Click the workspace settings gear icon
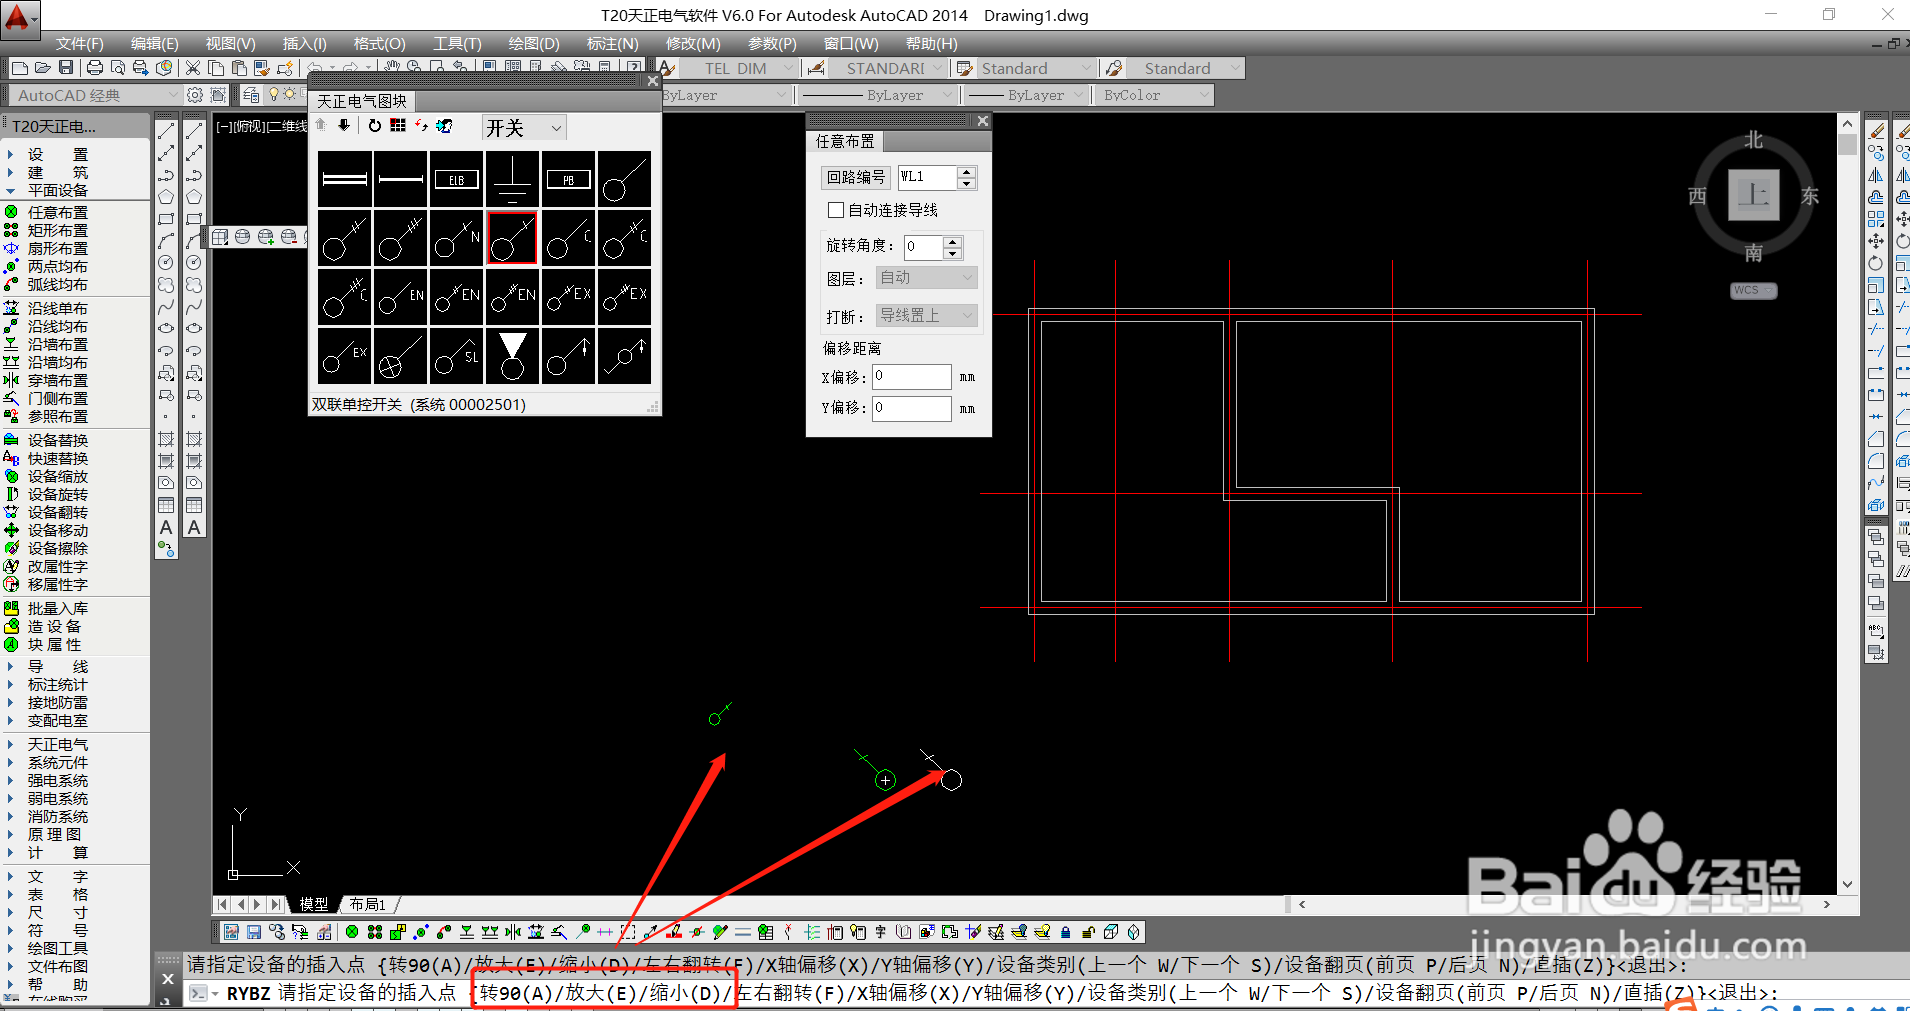1910x1011 pixels. click(x=195, y=95)
